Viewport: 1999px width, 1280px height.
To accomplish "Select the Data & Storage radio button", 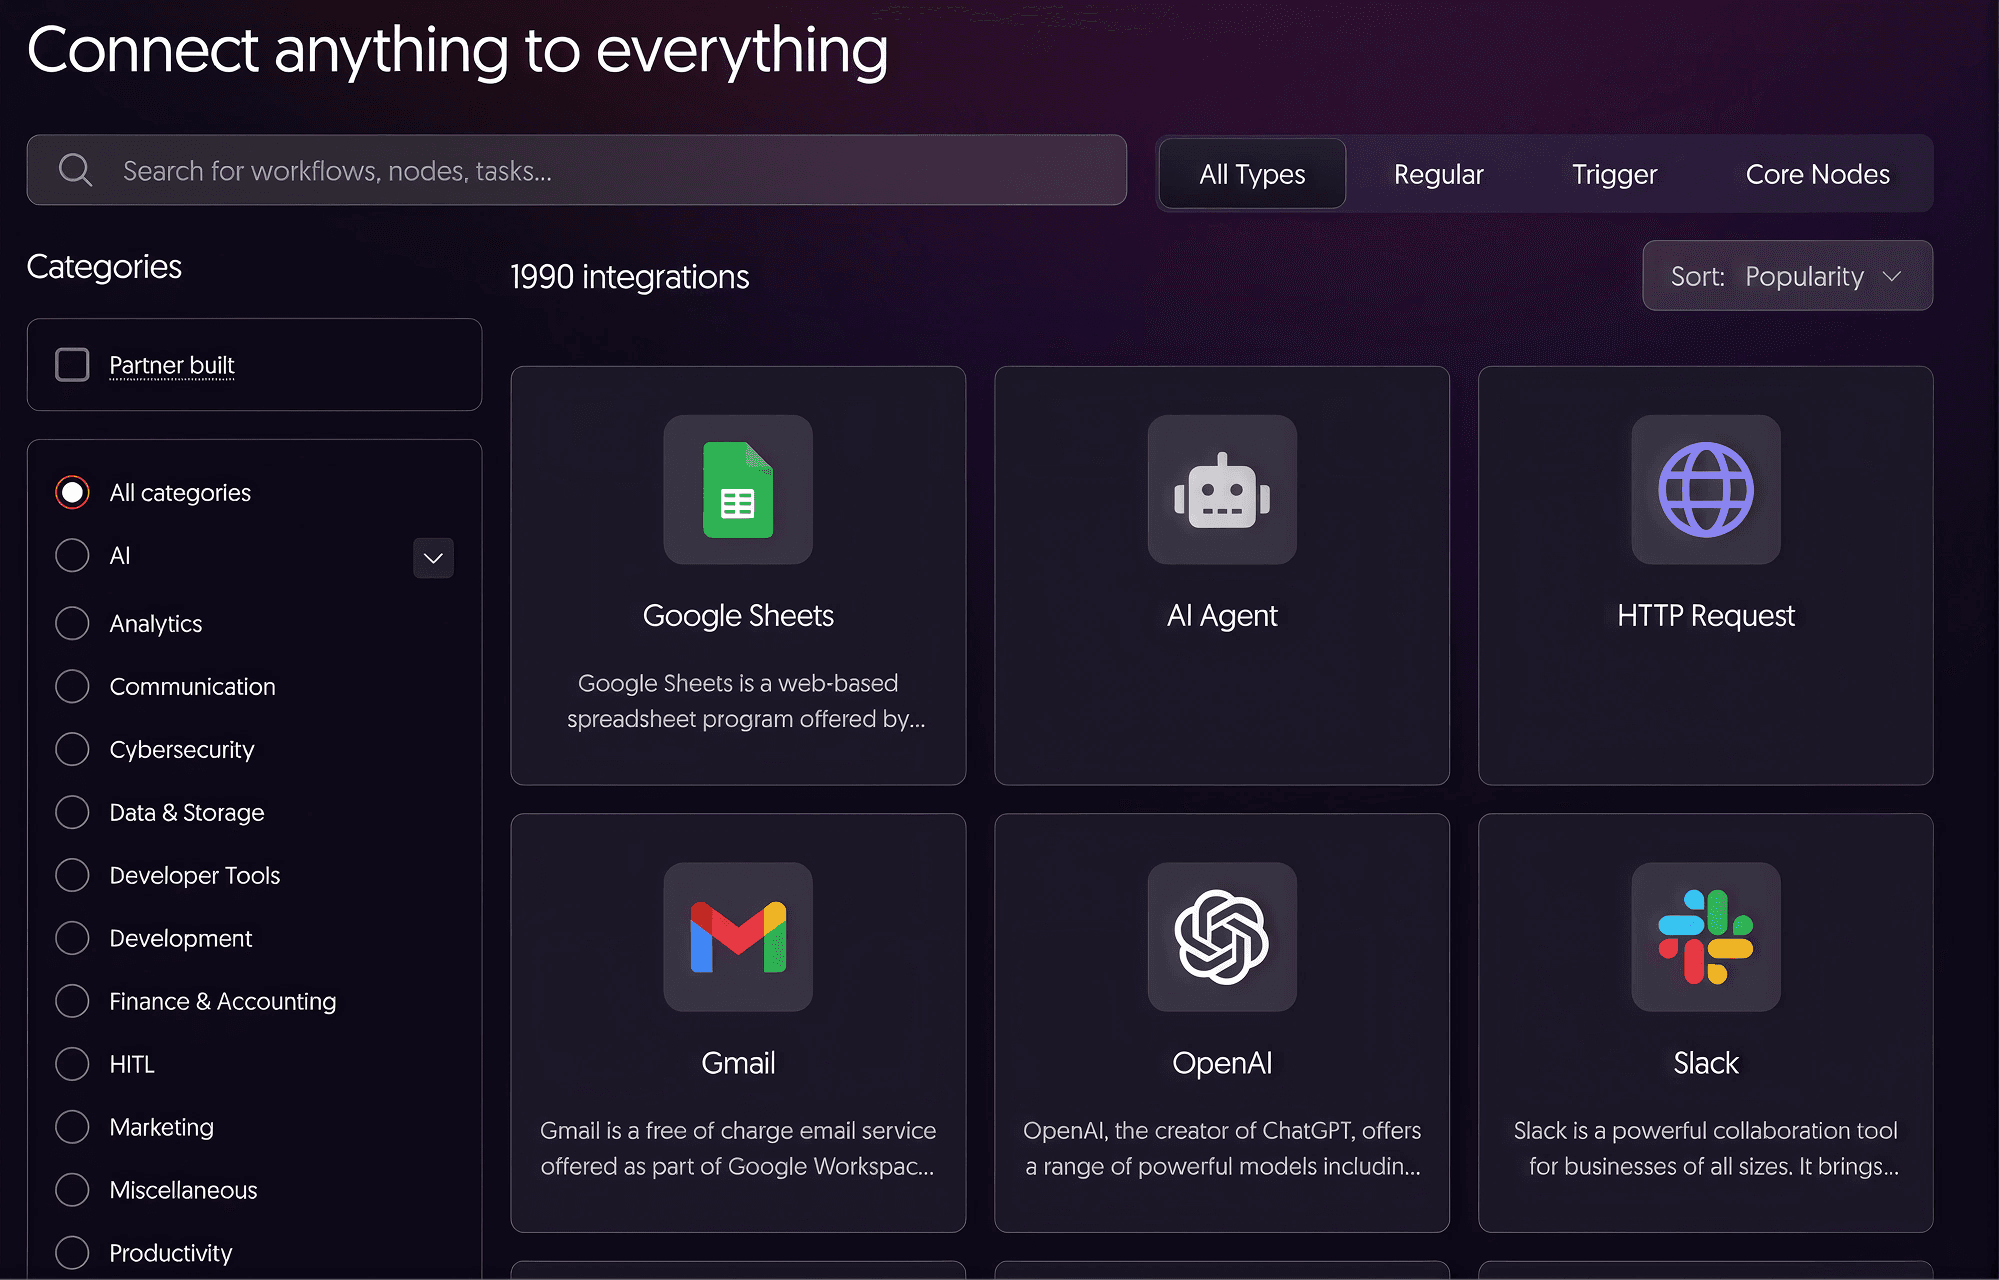I will click(72, 812).
